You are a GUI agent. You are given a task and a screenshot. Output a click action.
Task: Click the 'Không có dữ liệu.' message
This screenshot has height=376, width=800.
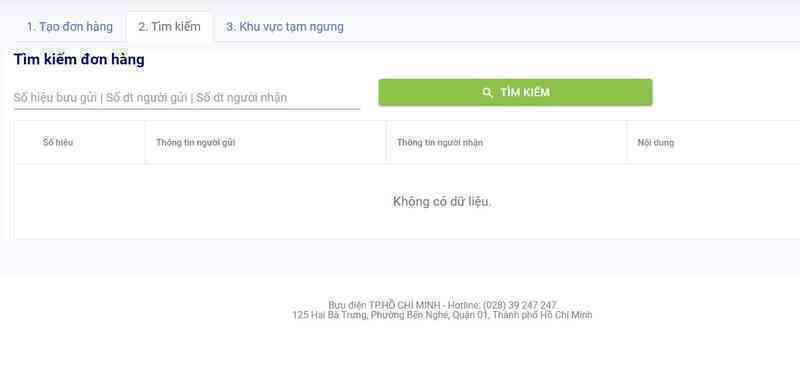(x=442, y=202)
